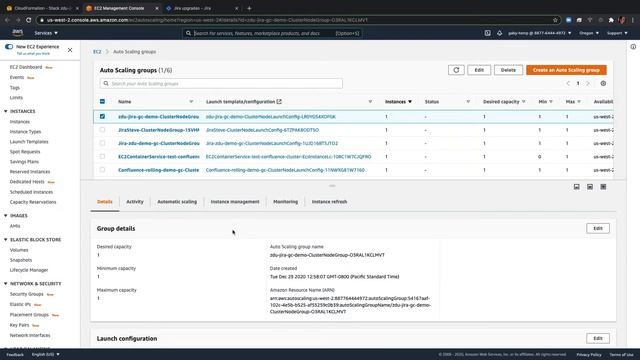640x360 pixels.
Task: Refresh the Auto Scaling groups list
Action: 456,70
